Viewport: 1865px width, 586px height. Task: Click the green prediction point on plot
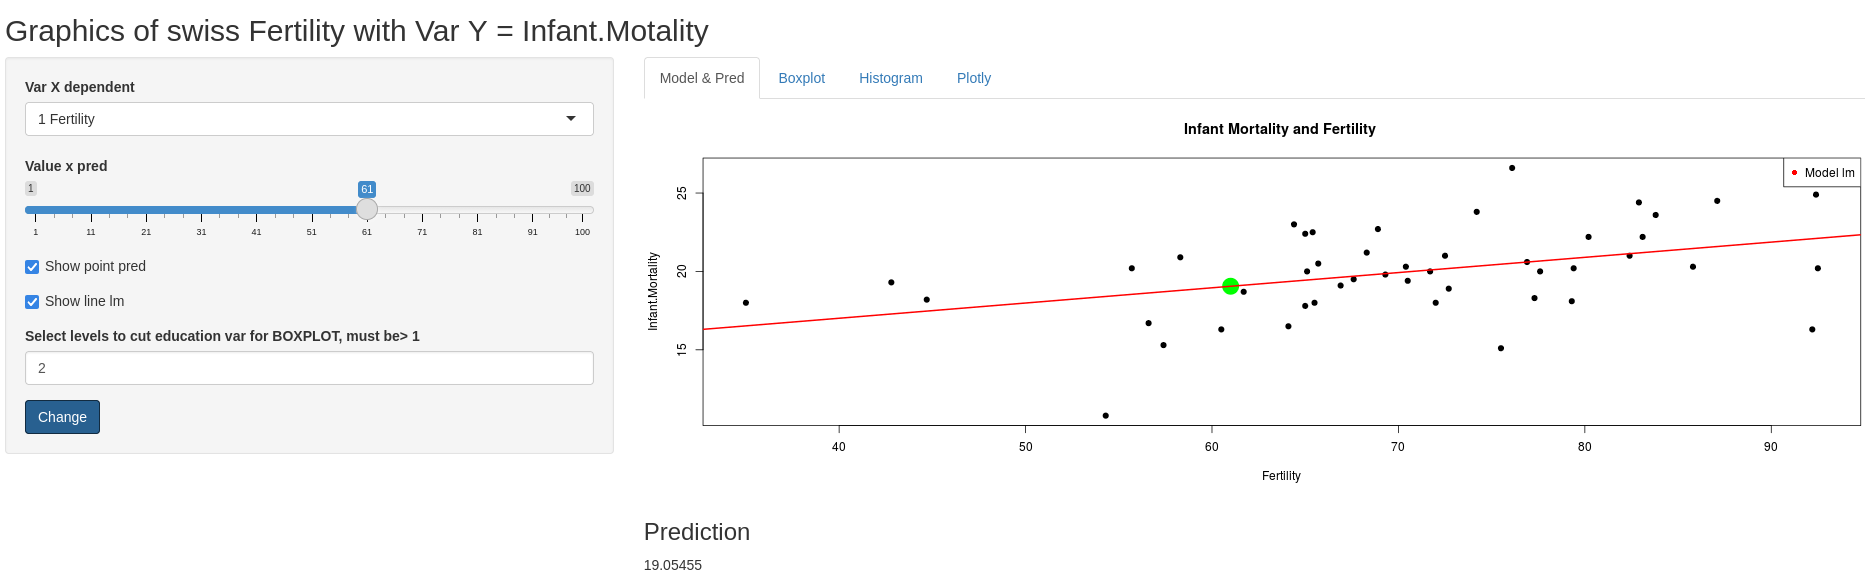point(1231,286)
